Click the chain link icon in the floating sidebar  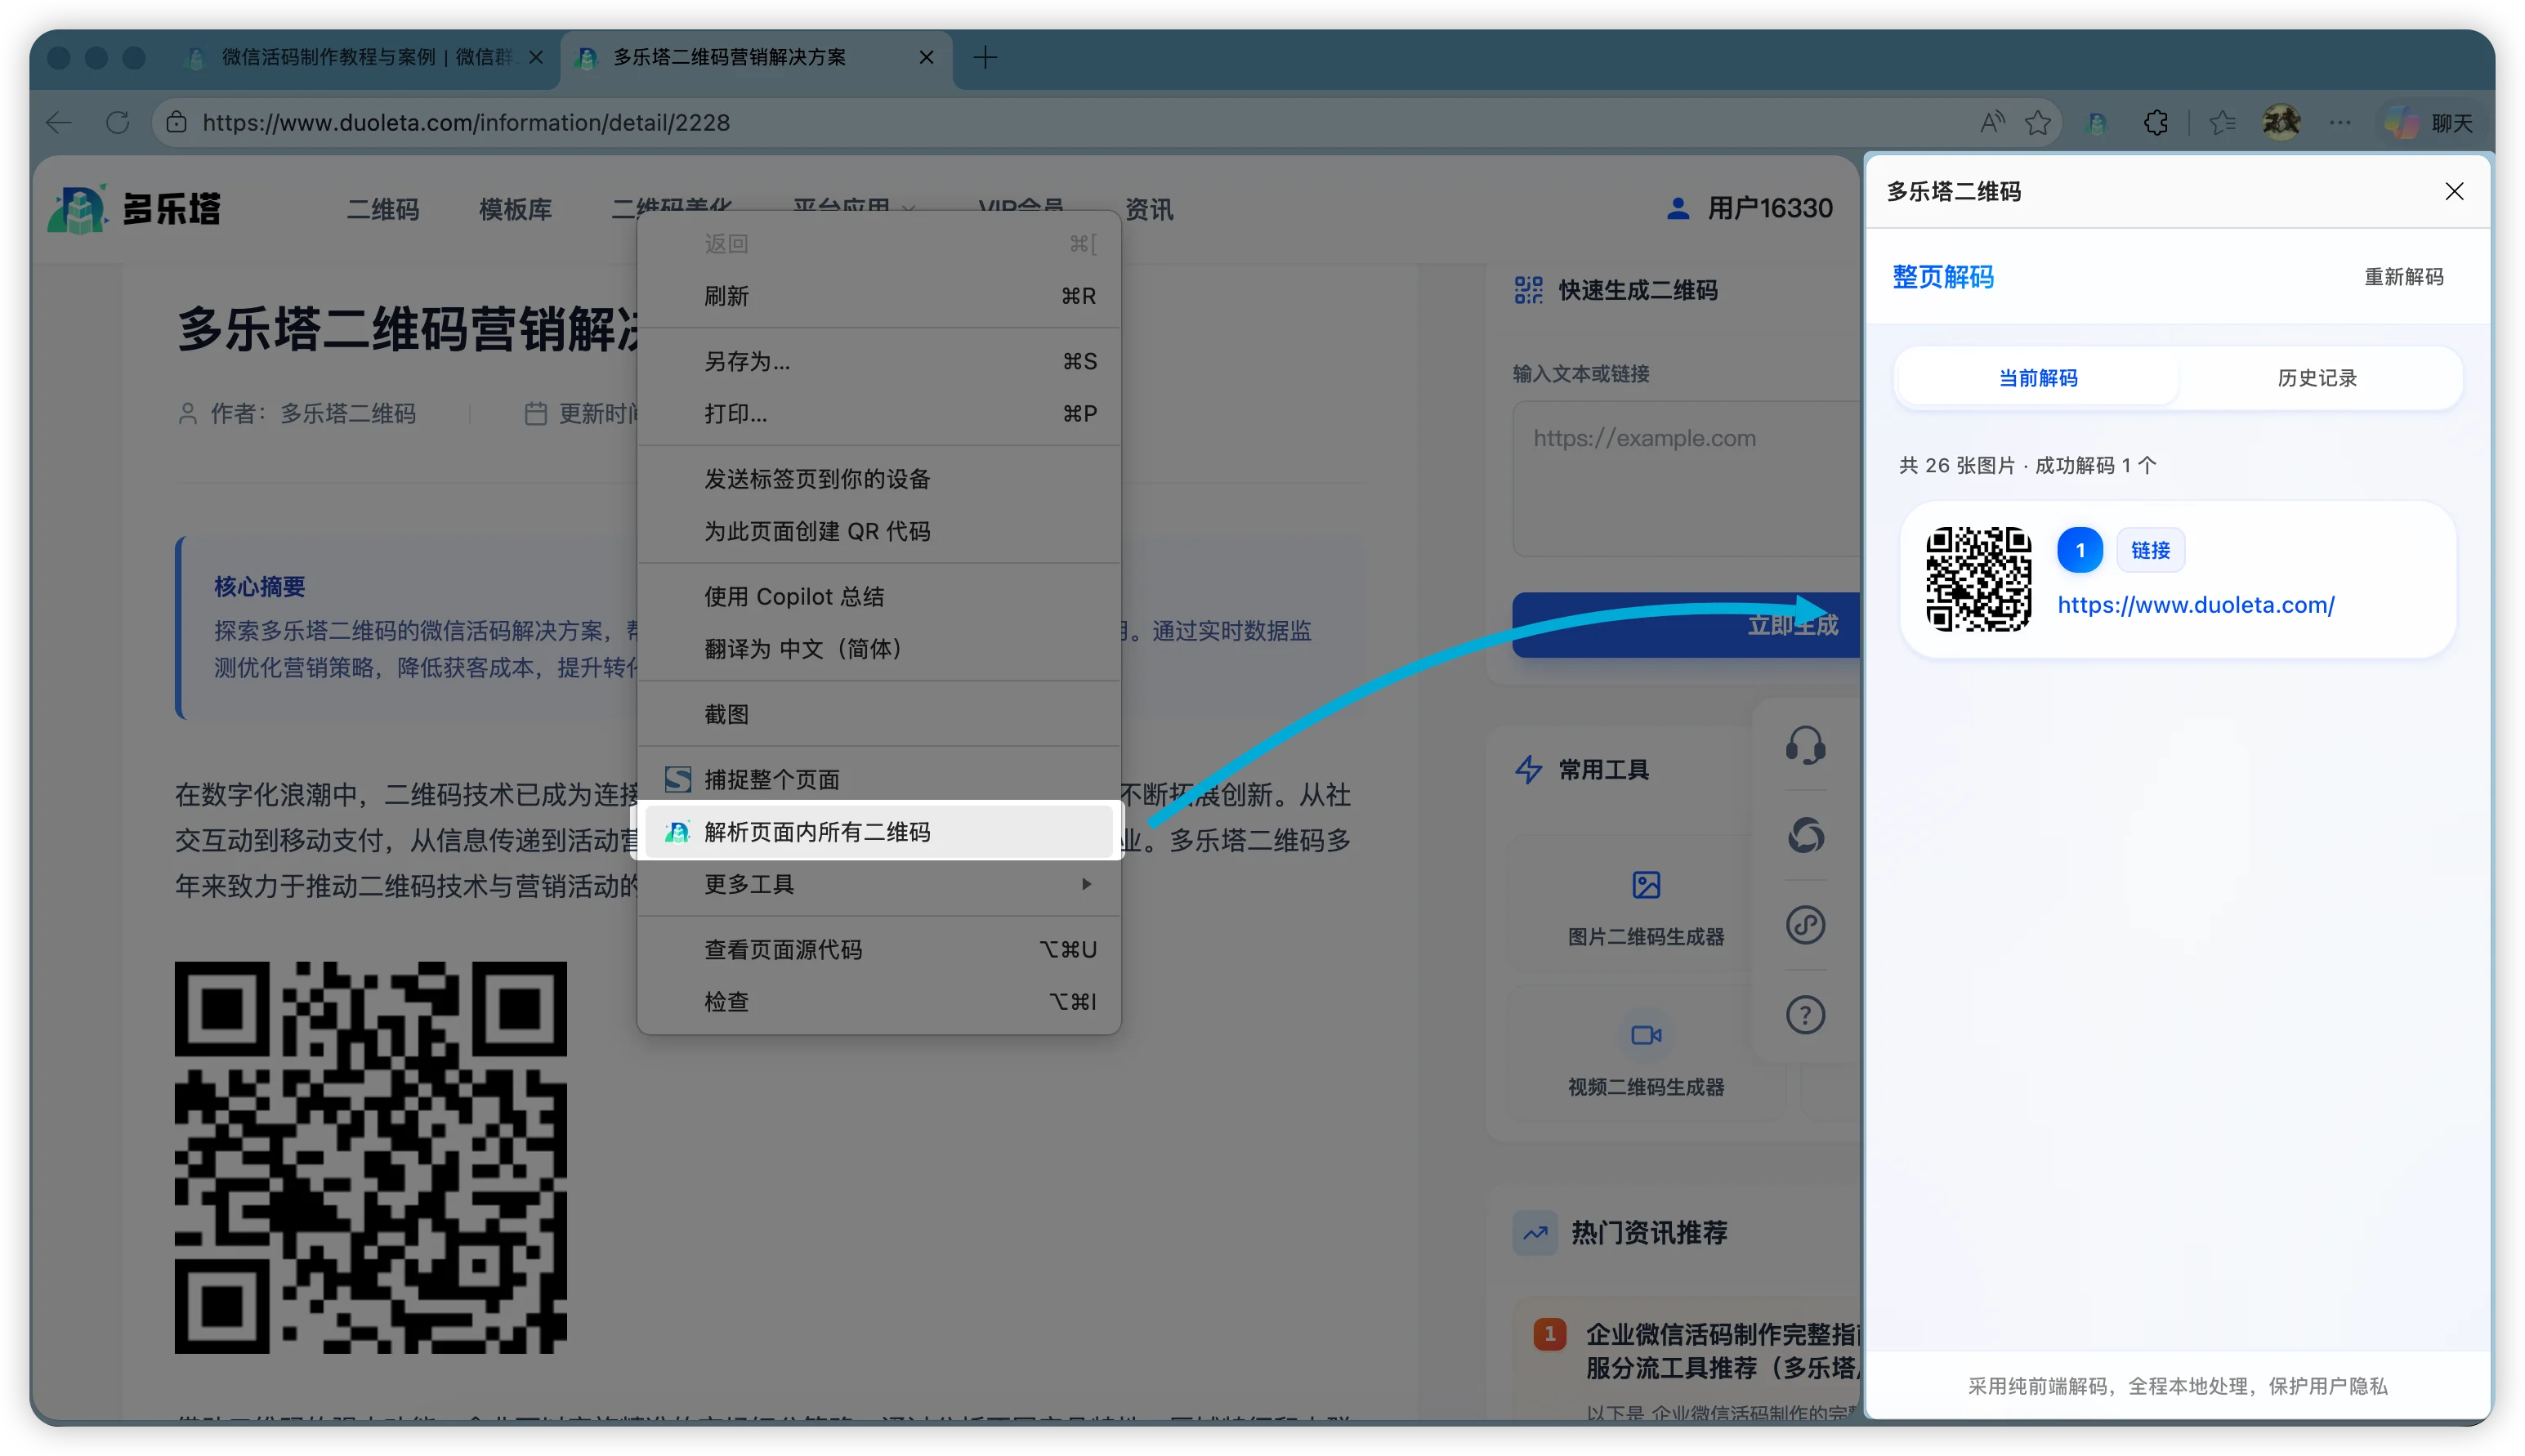(1805, 925)
